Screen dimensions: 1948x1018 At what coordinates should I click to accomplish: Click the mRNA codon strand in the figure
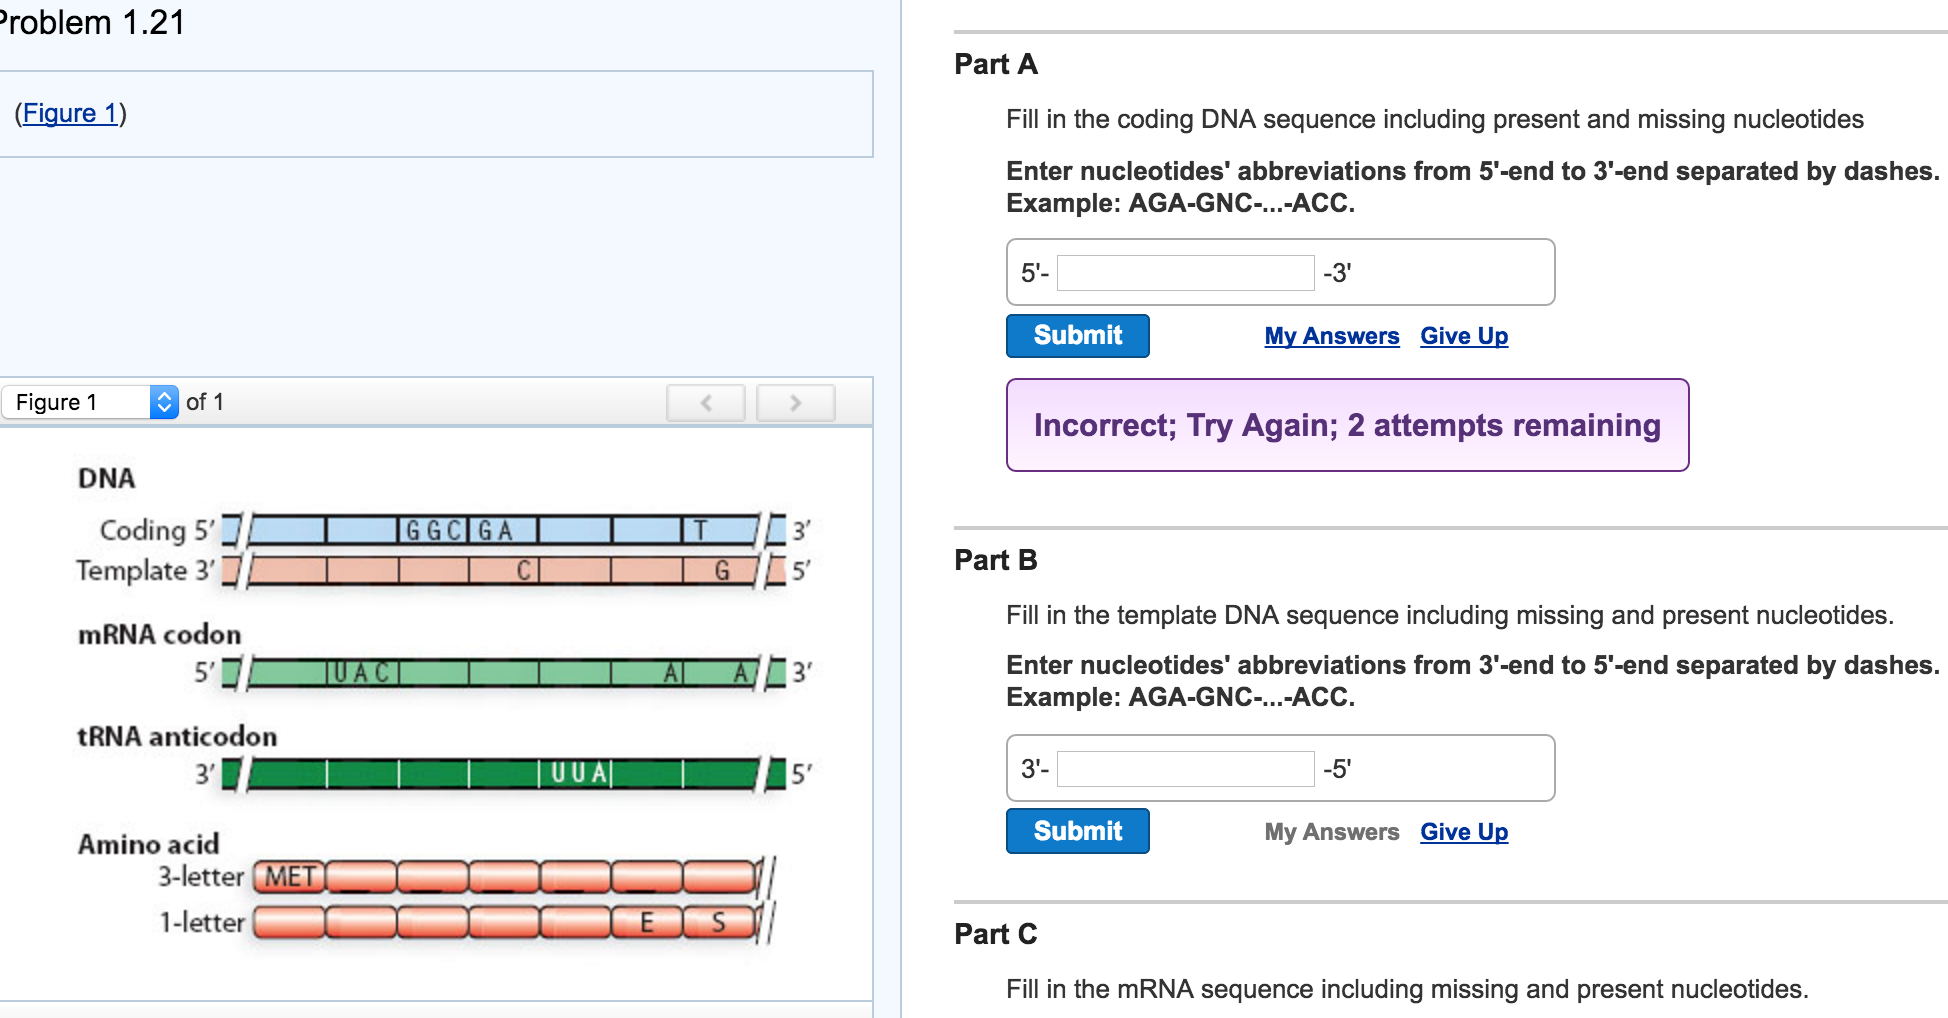[500, 673]
